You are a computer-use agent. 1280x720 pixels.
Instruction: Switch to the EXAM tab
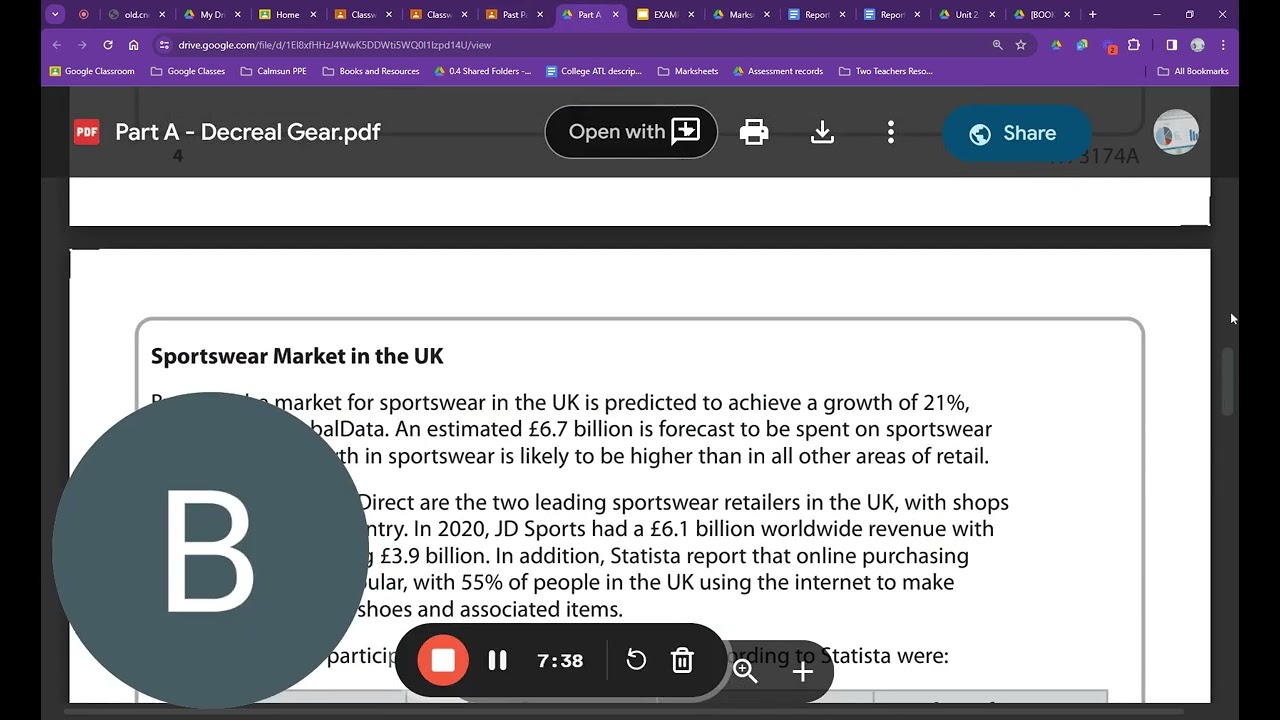point(666,14)
